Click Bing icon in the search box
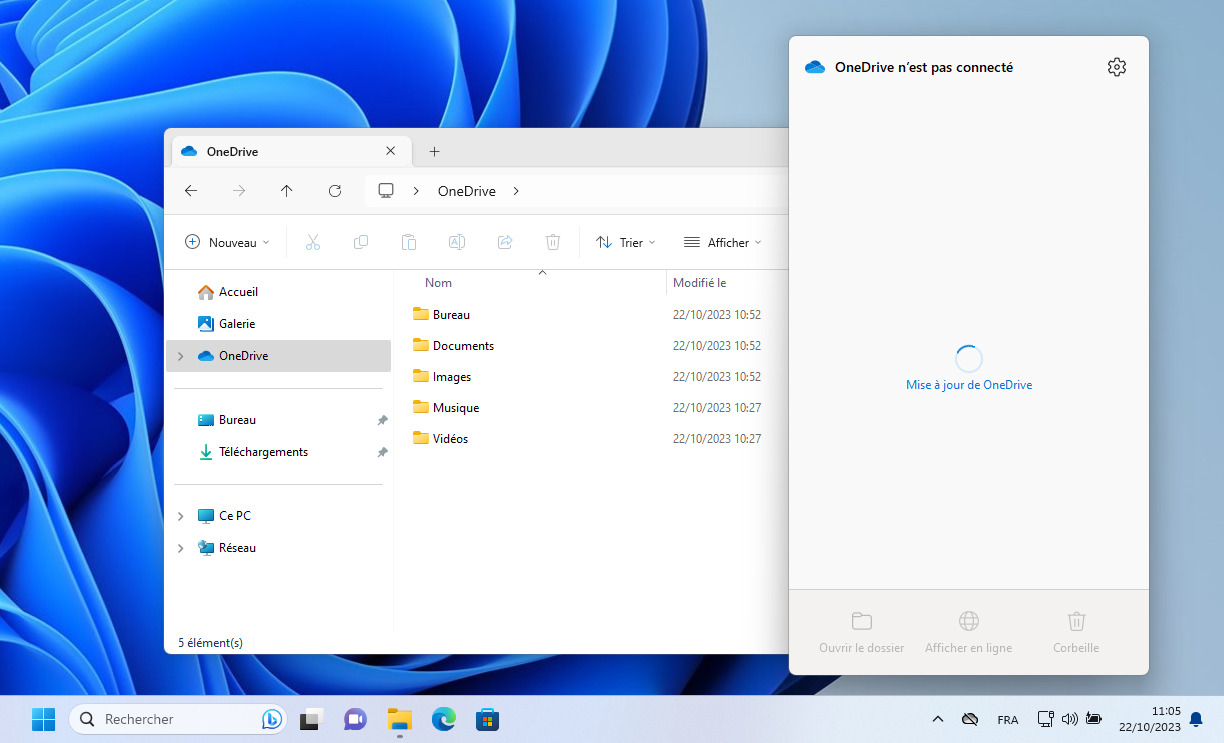Viewport: 1224px width, 743px height. pos(271,719)
